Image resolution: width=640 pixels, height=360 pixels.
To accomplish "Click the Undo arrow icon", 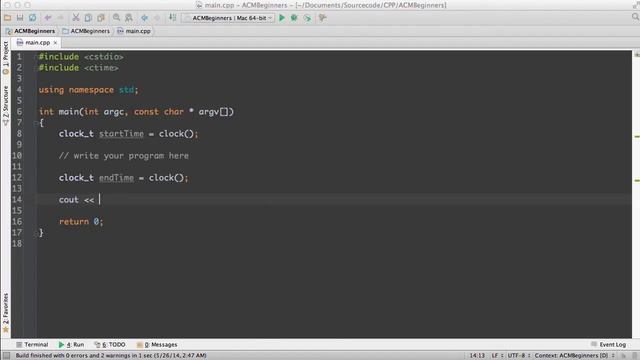I will pos(48,18).
